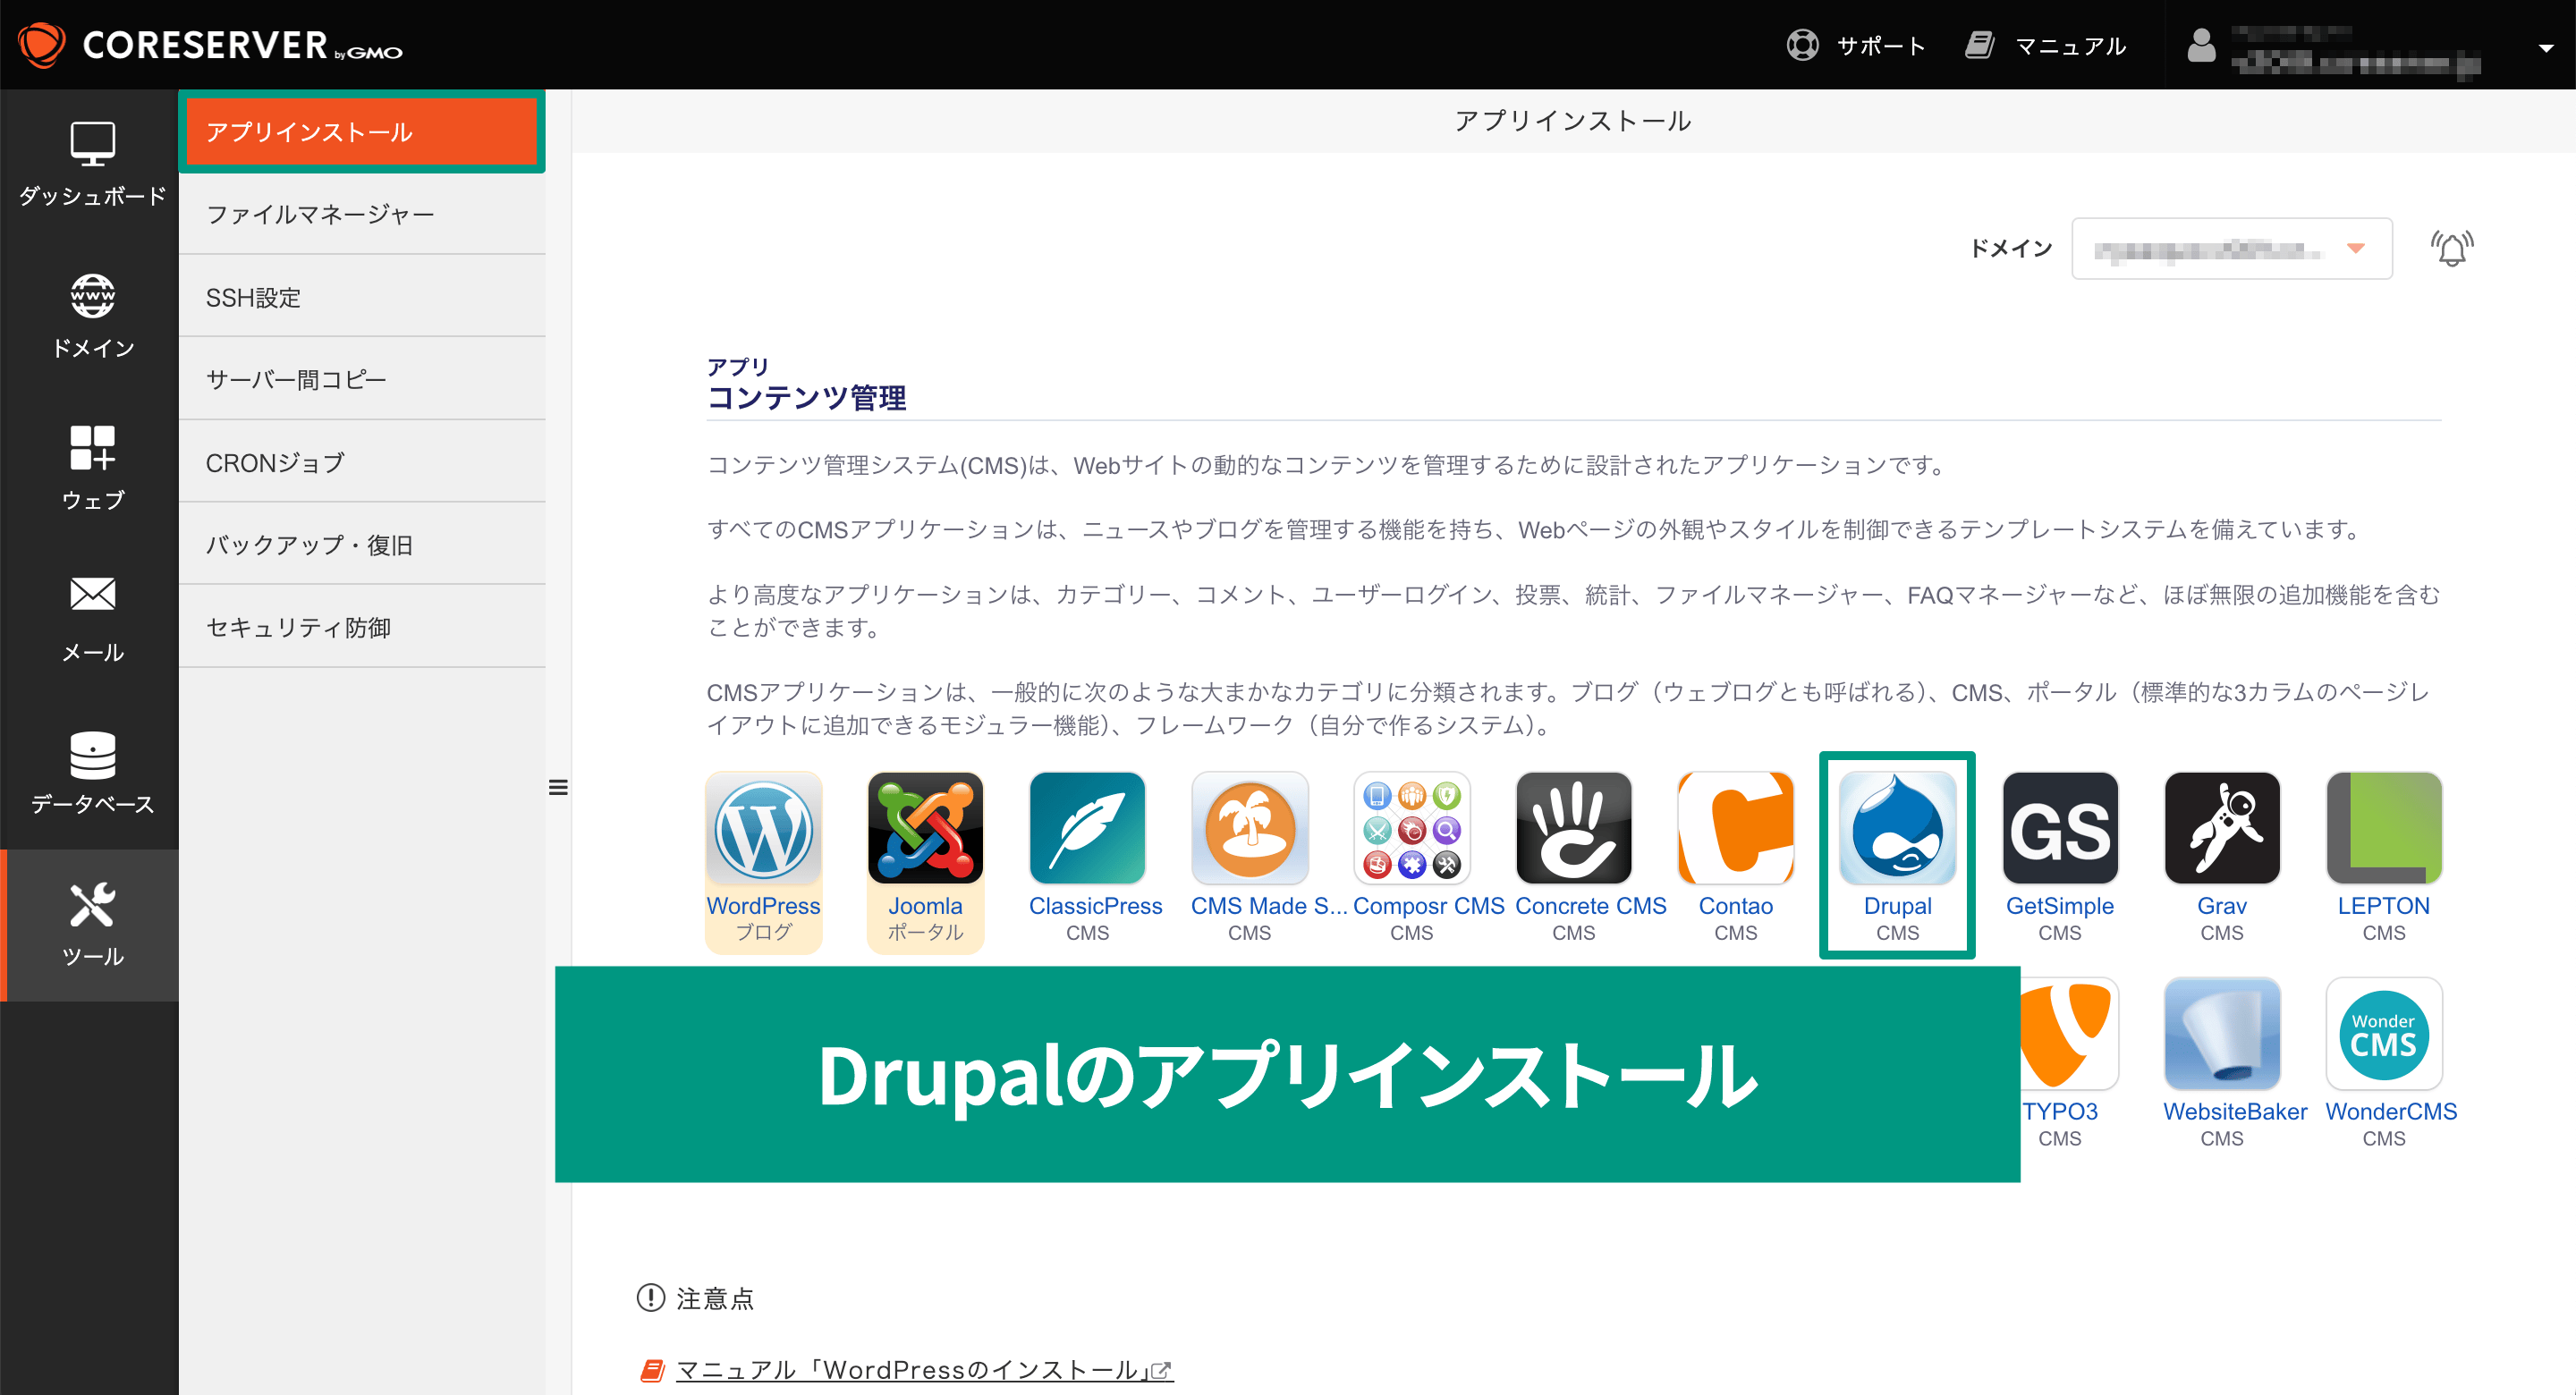The width and height of the screenshot is (2576, 1395).
Task: Select サーバー間コピー menu item
Action: coord(362,379)
